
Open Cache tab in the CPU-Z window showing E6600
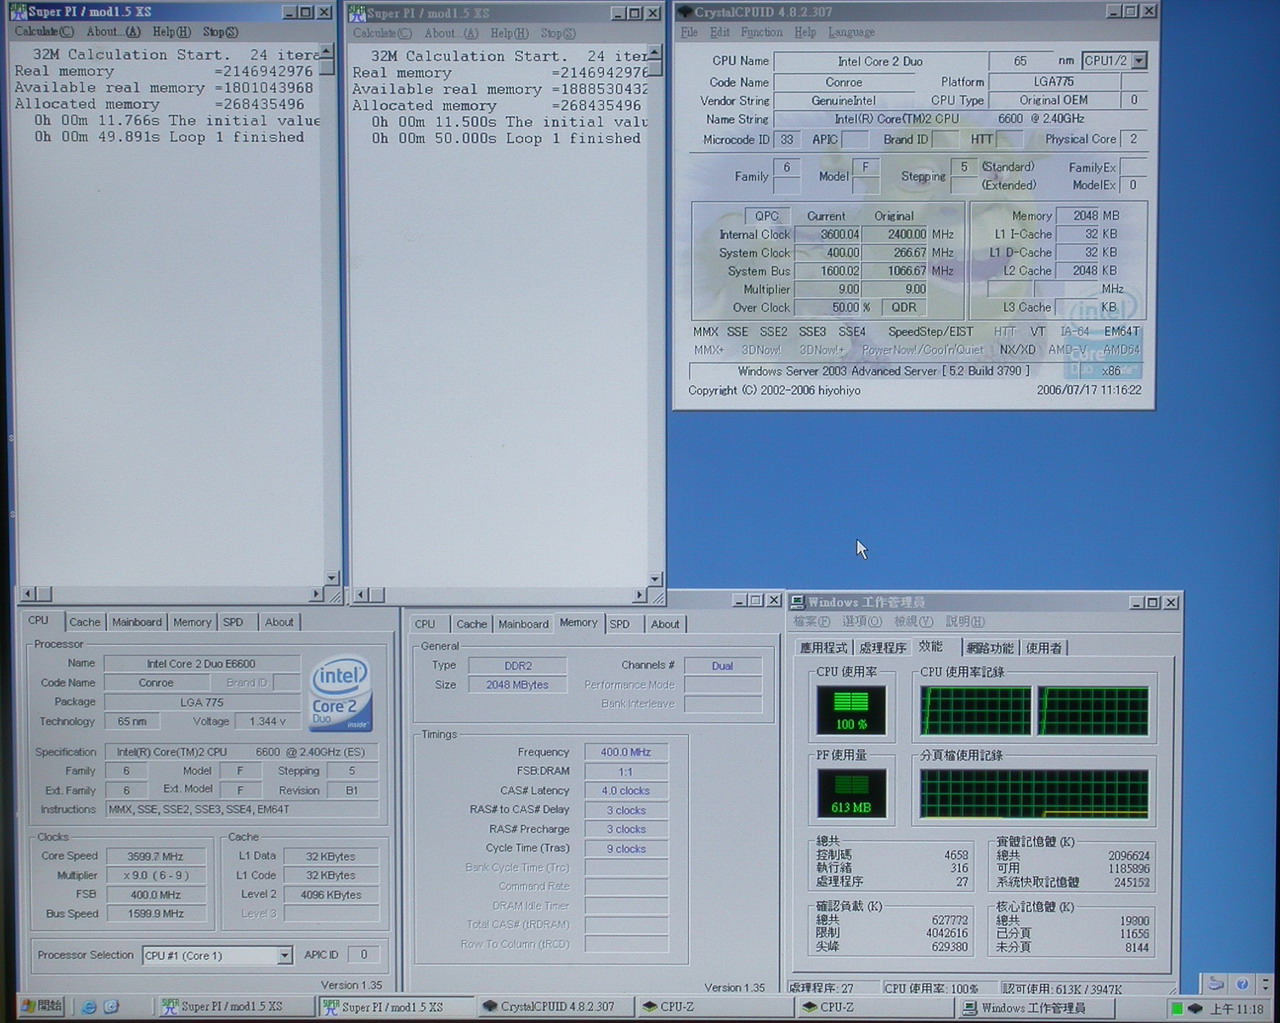pos(85,622)
